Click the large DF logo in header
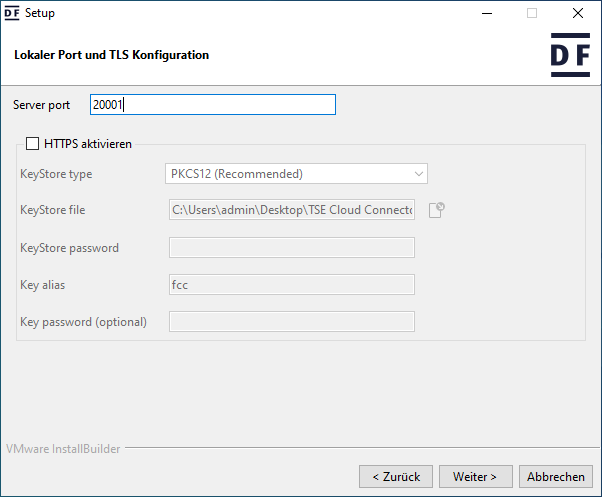The width and height of the screenshot is (602, 497). pos(569,55)
